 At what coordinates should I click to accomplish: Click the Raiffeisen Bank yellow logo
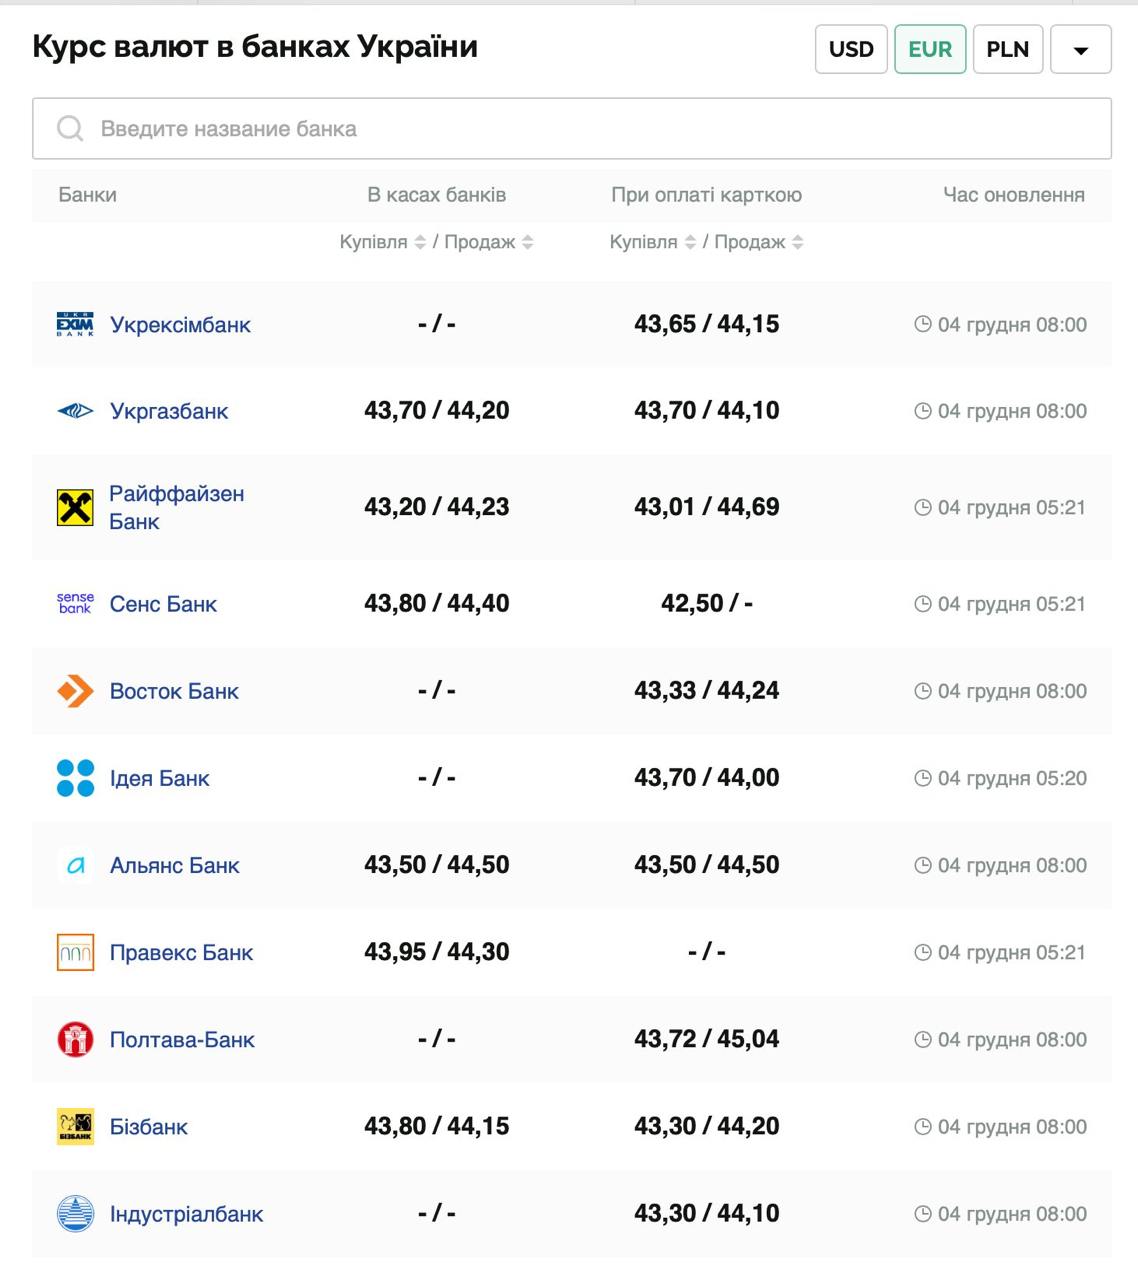click(x=75, y=508)
